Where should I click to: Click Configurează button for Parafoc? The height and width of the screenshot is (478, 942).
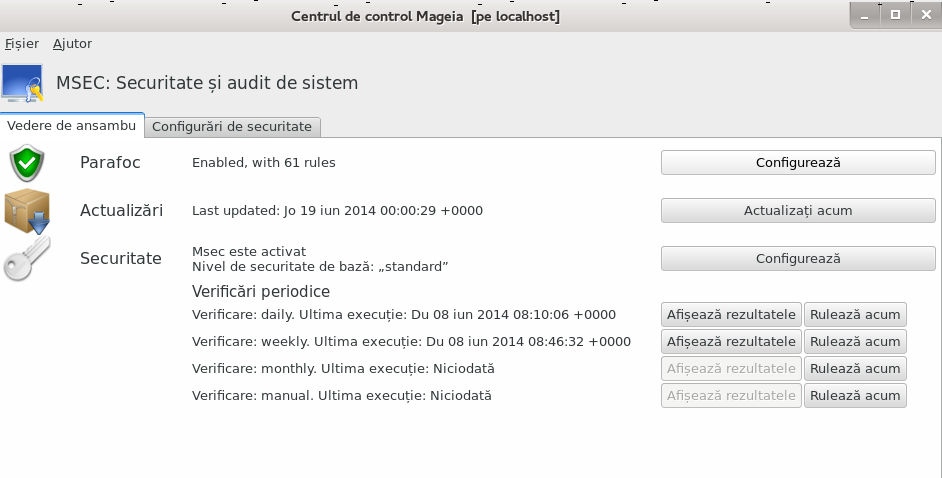(798, 163)
